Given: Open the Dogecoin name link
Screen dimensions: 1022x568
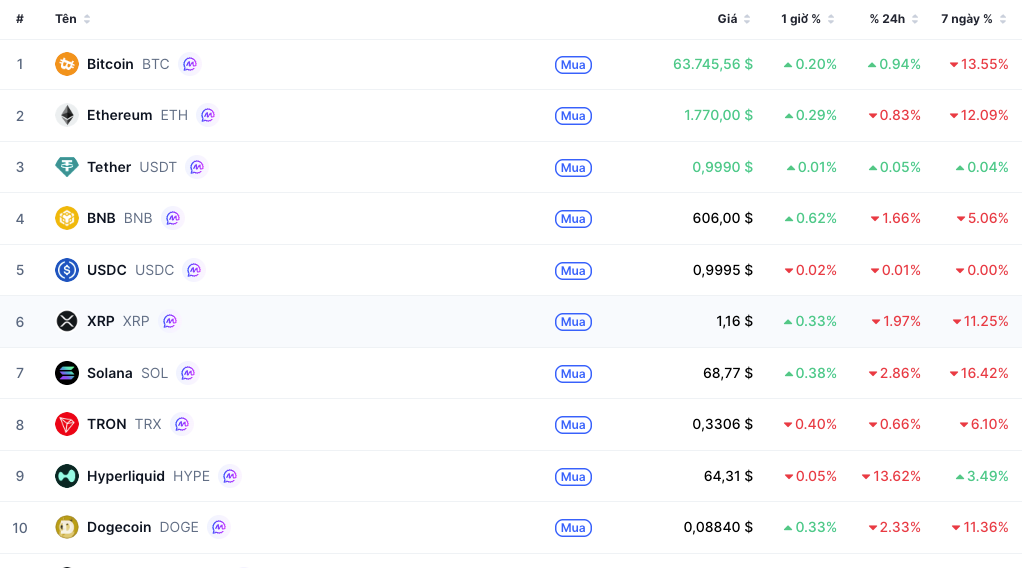Looking at the screenshot, I should [119, 527].
